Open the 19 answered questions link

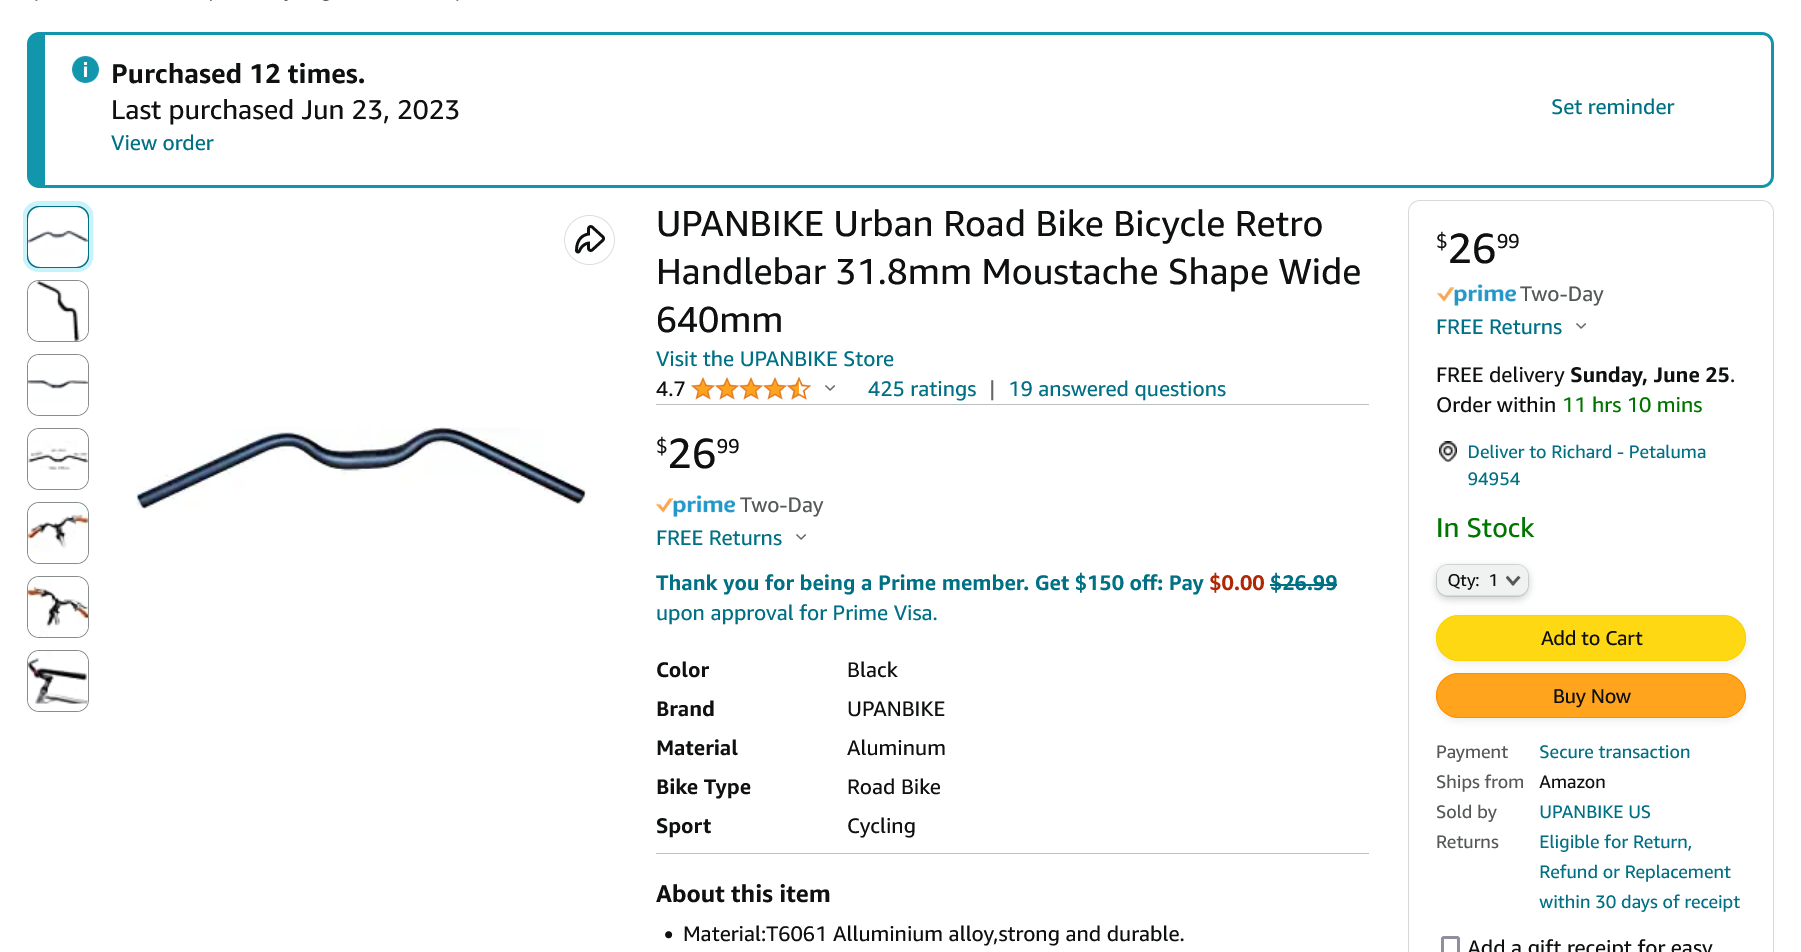click(1117, 389)
